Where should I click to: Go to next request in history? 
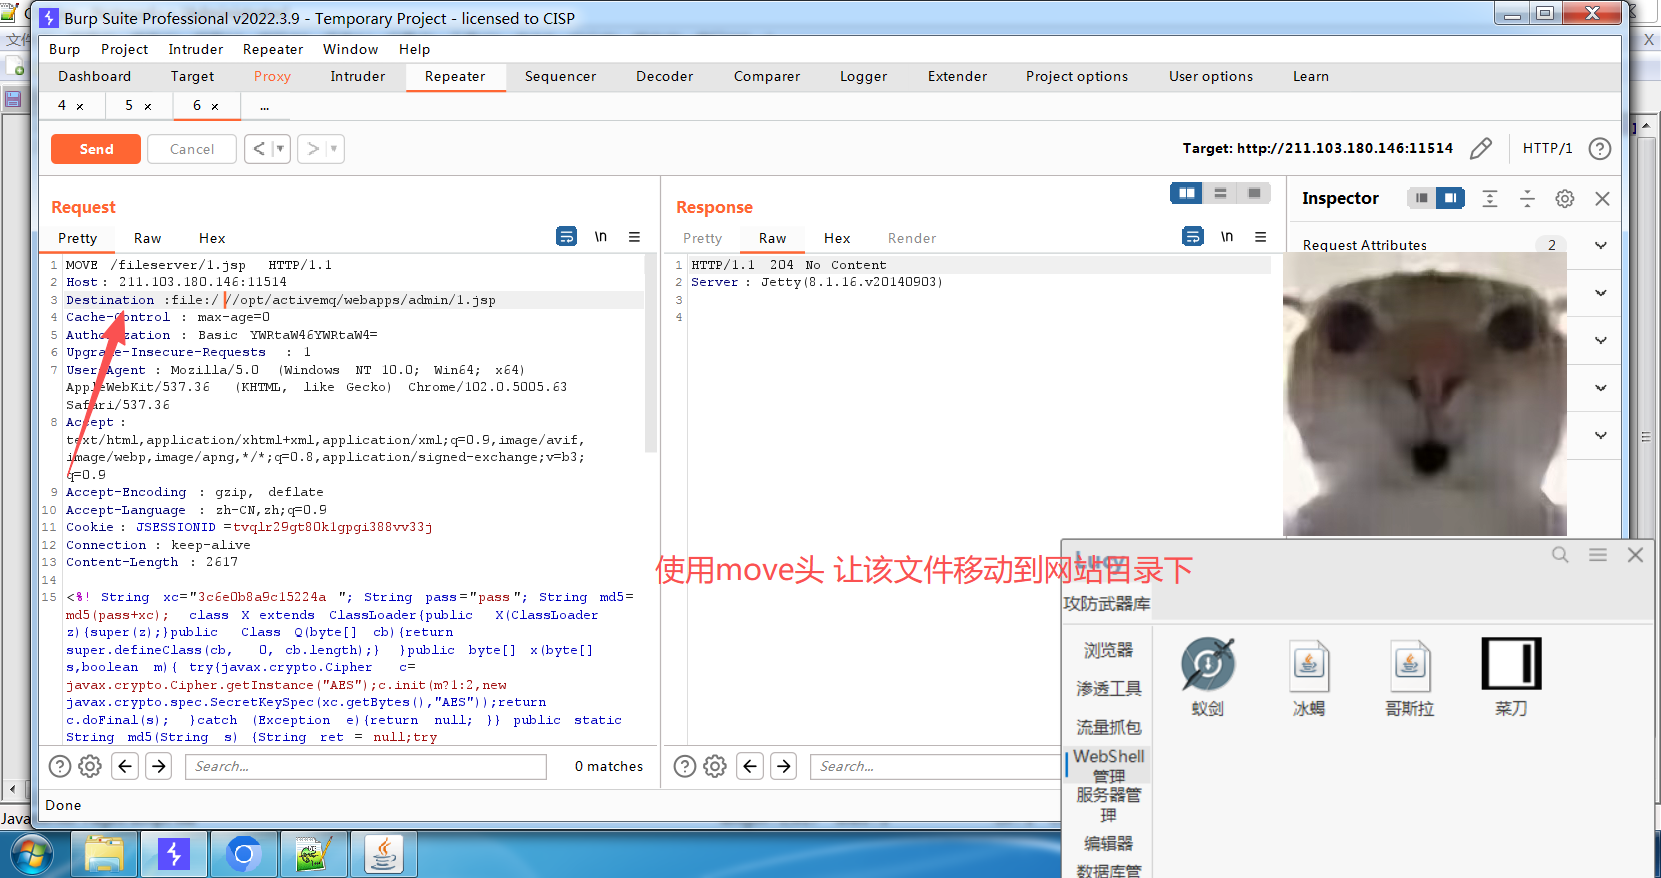[313, 149]
